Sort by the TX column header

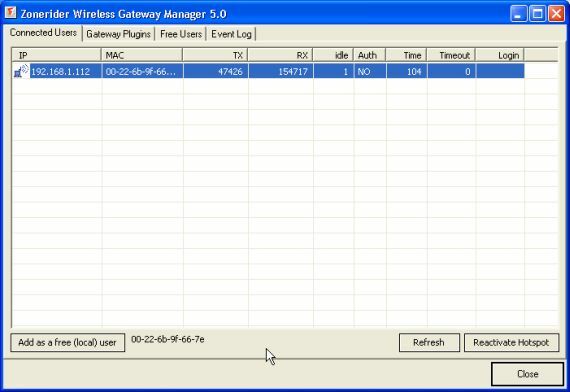(215, 55)
